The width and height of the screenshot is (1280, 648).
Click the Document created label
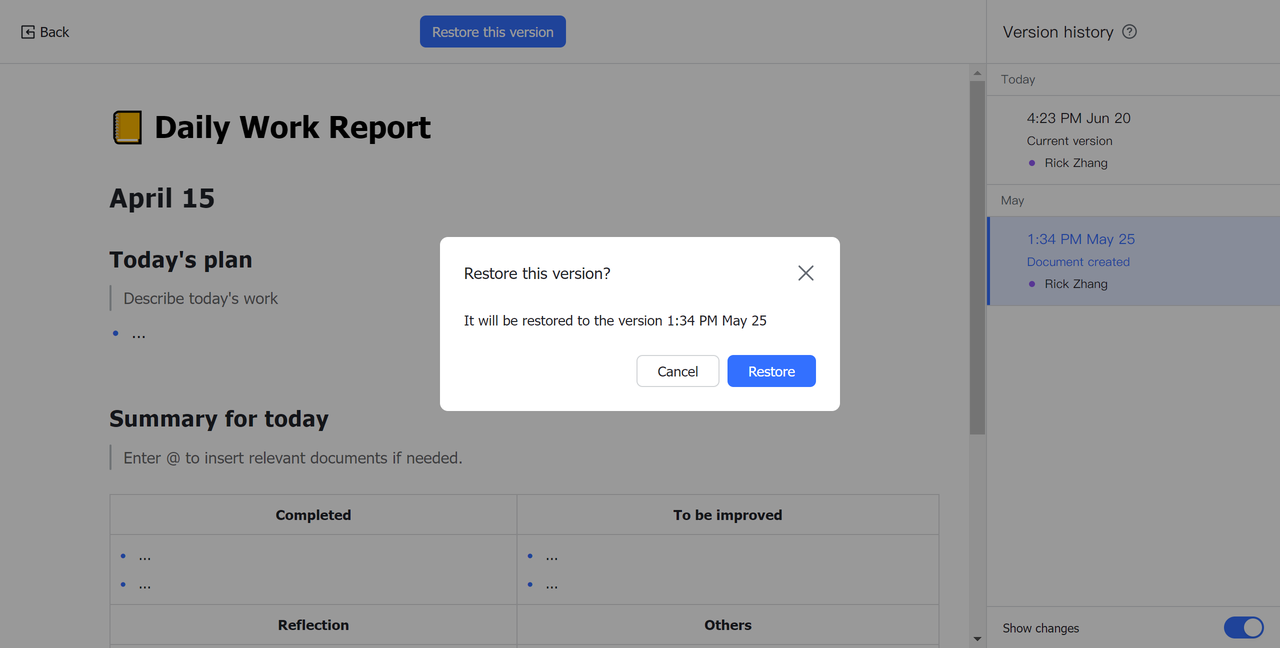[x=1078, y=262]
